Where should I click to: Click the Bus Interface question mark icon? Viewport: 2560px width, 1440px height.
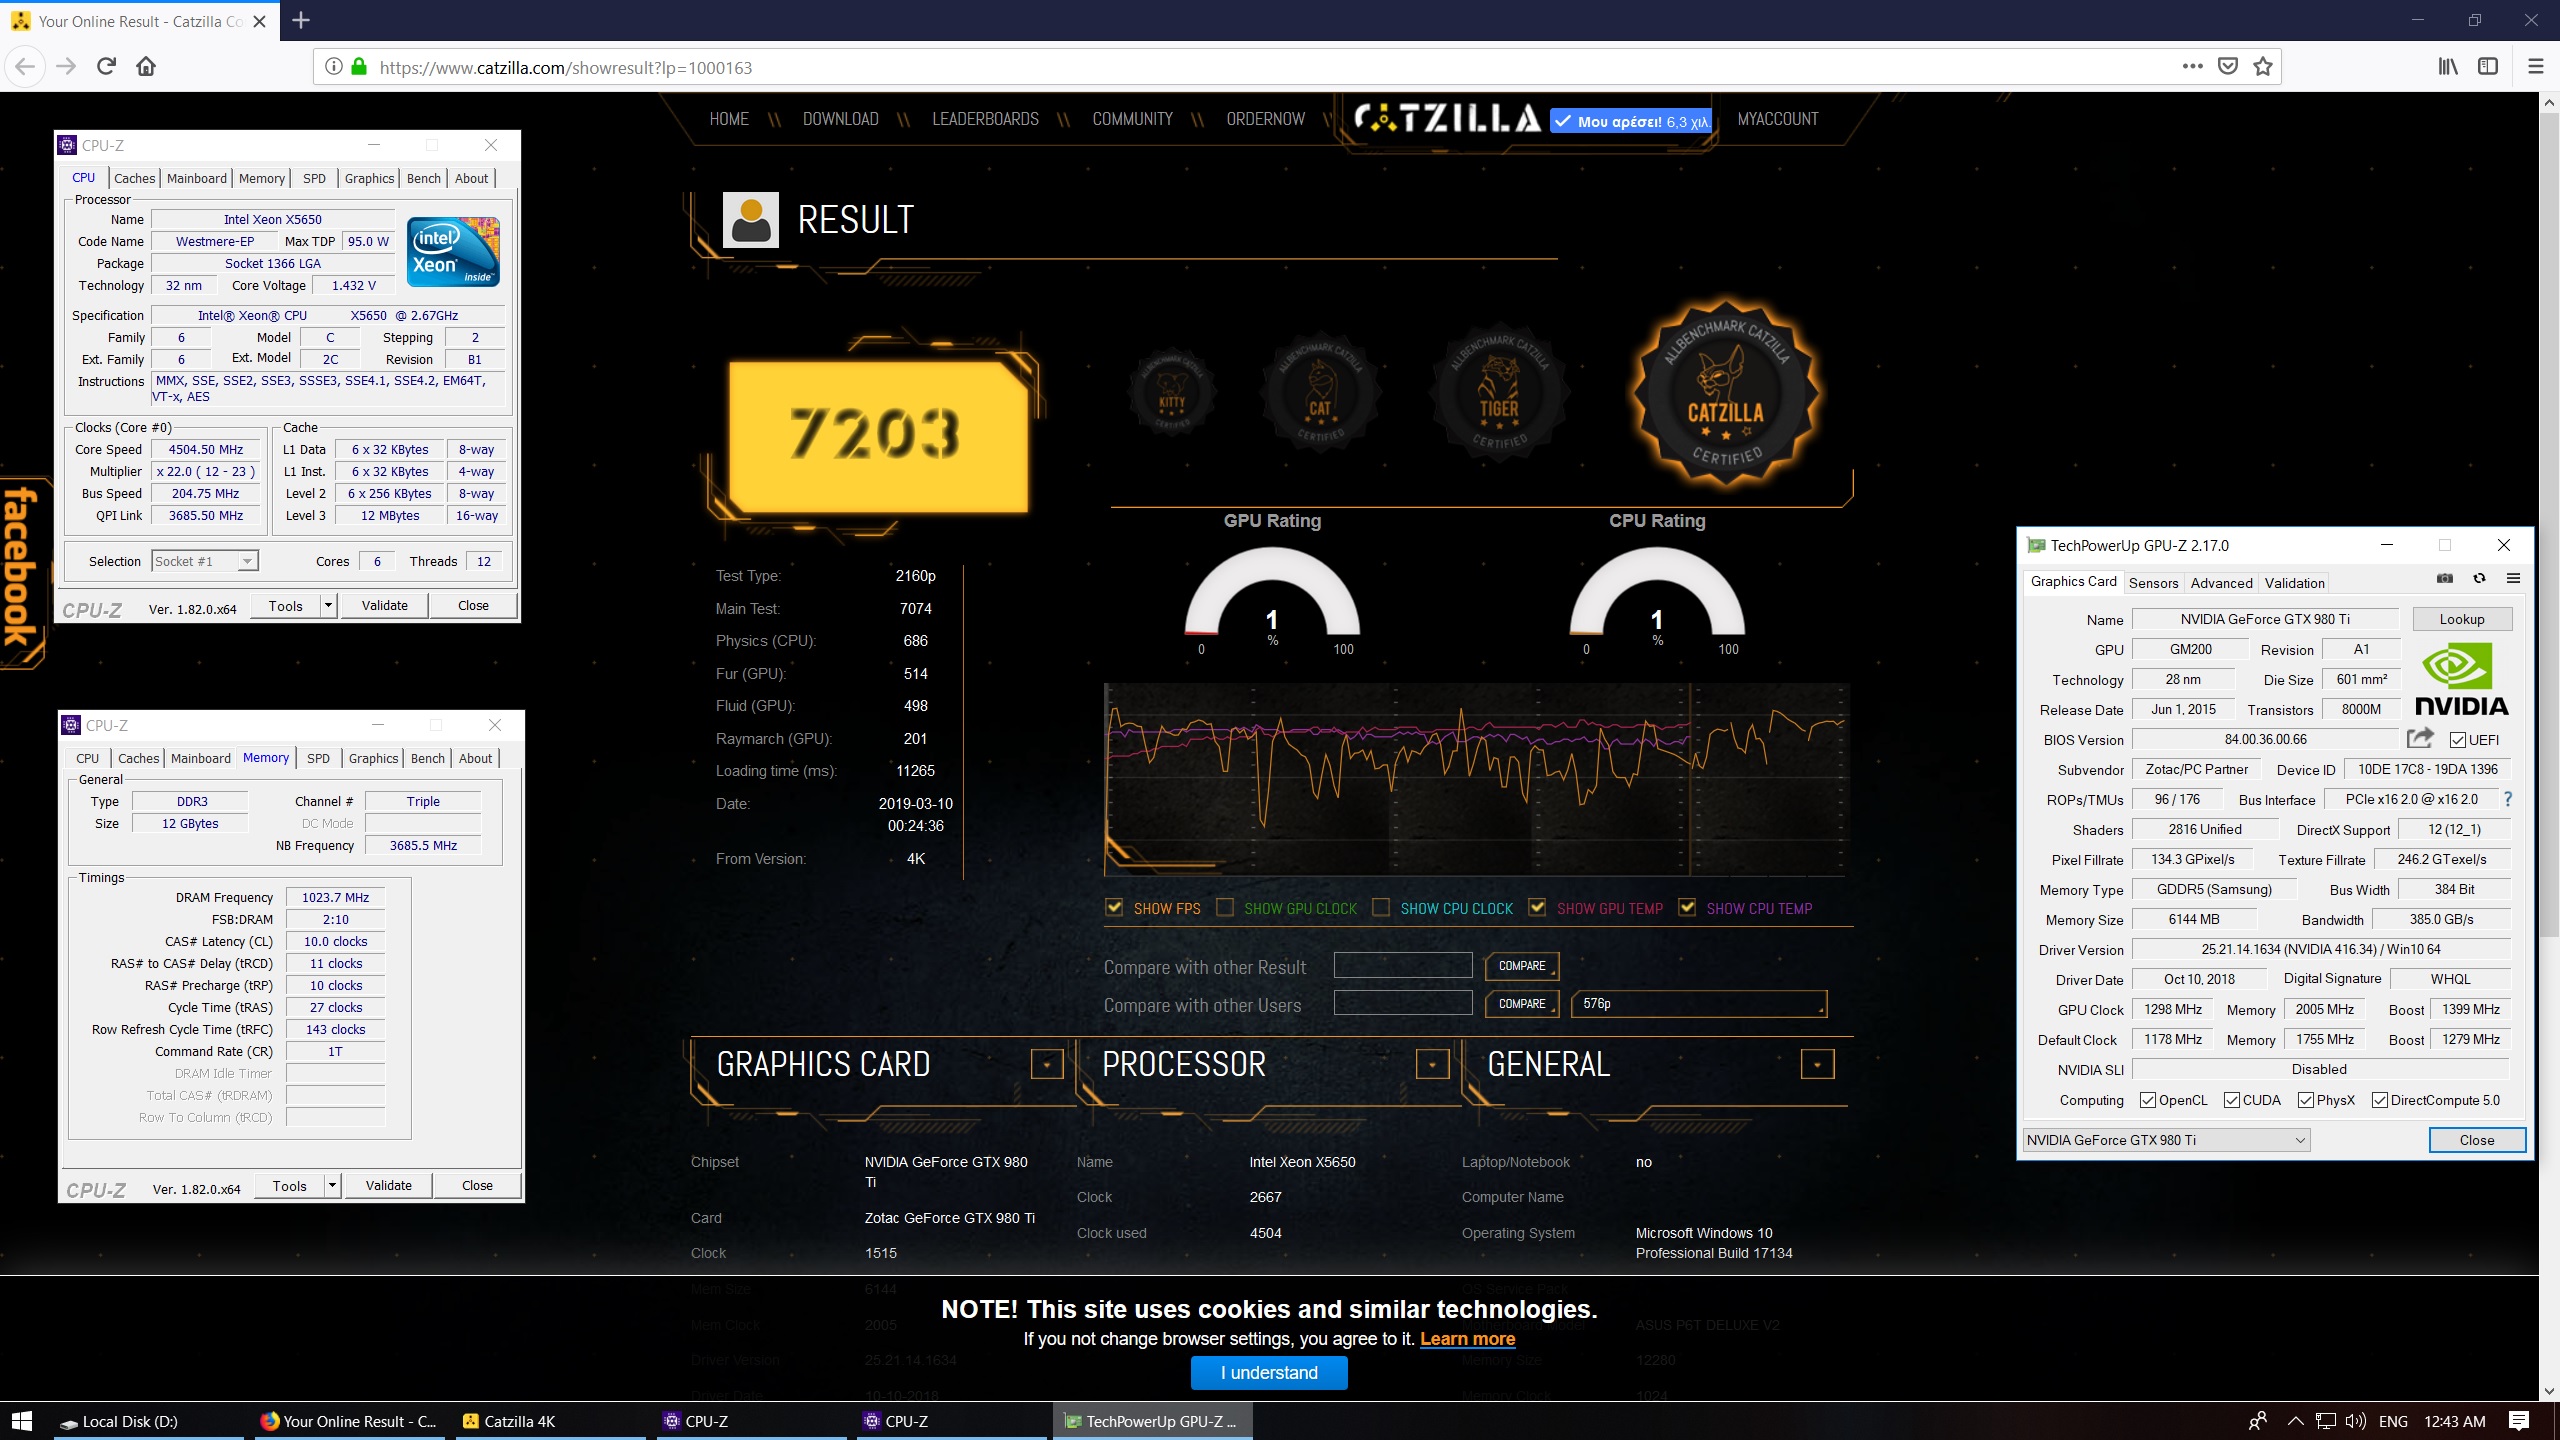(2507, 799)
